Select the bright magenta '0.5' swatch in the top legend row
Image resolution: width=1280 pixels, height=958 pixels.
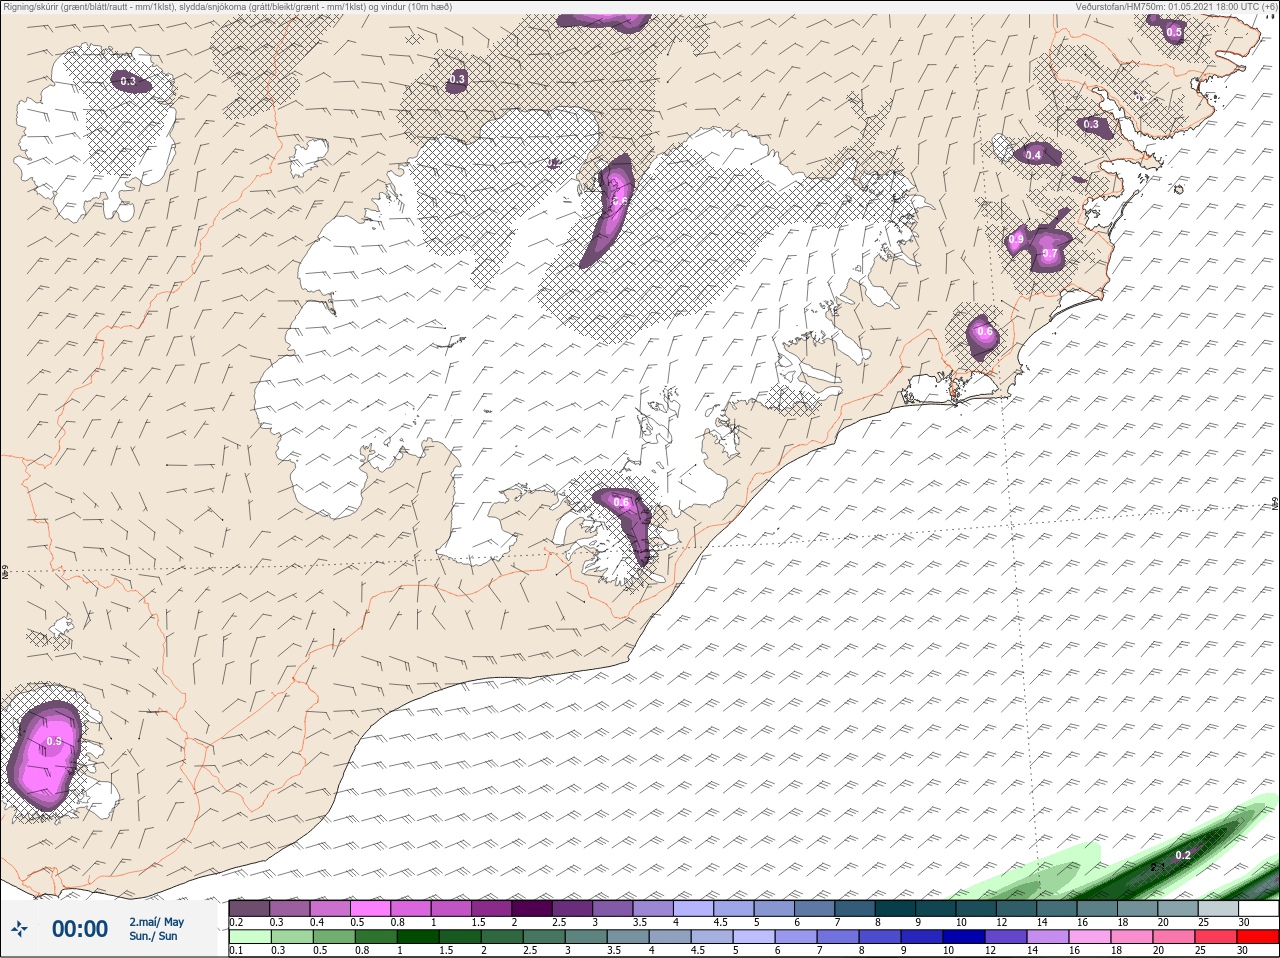tap(370, 908)
